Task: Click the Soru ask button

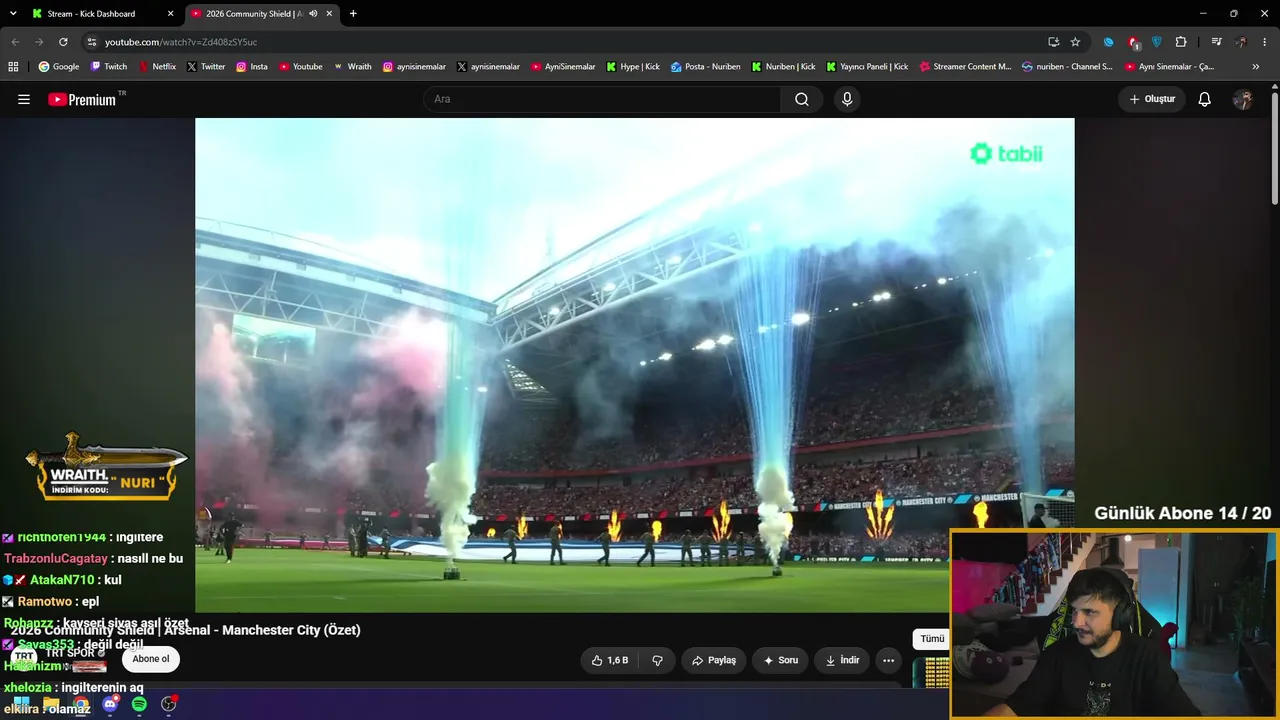Action: (x=781, y=660)
